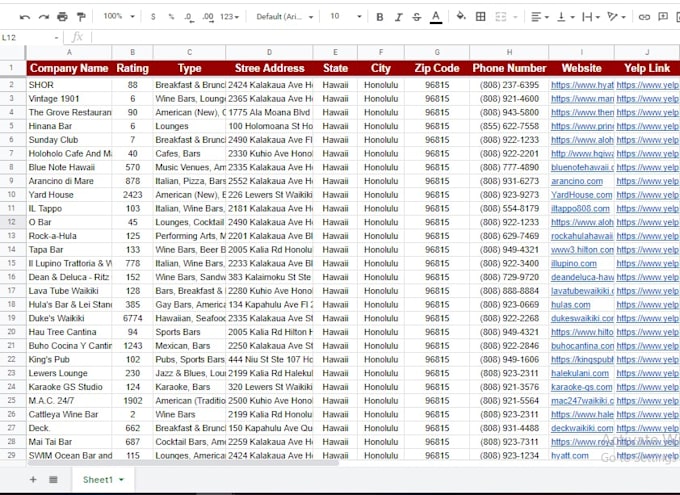The image size is (680, 495).
Task: Click the Merge cells icon
Action: pos(501,17)
